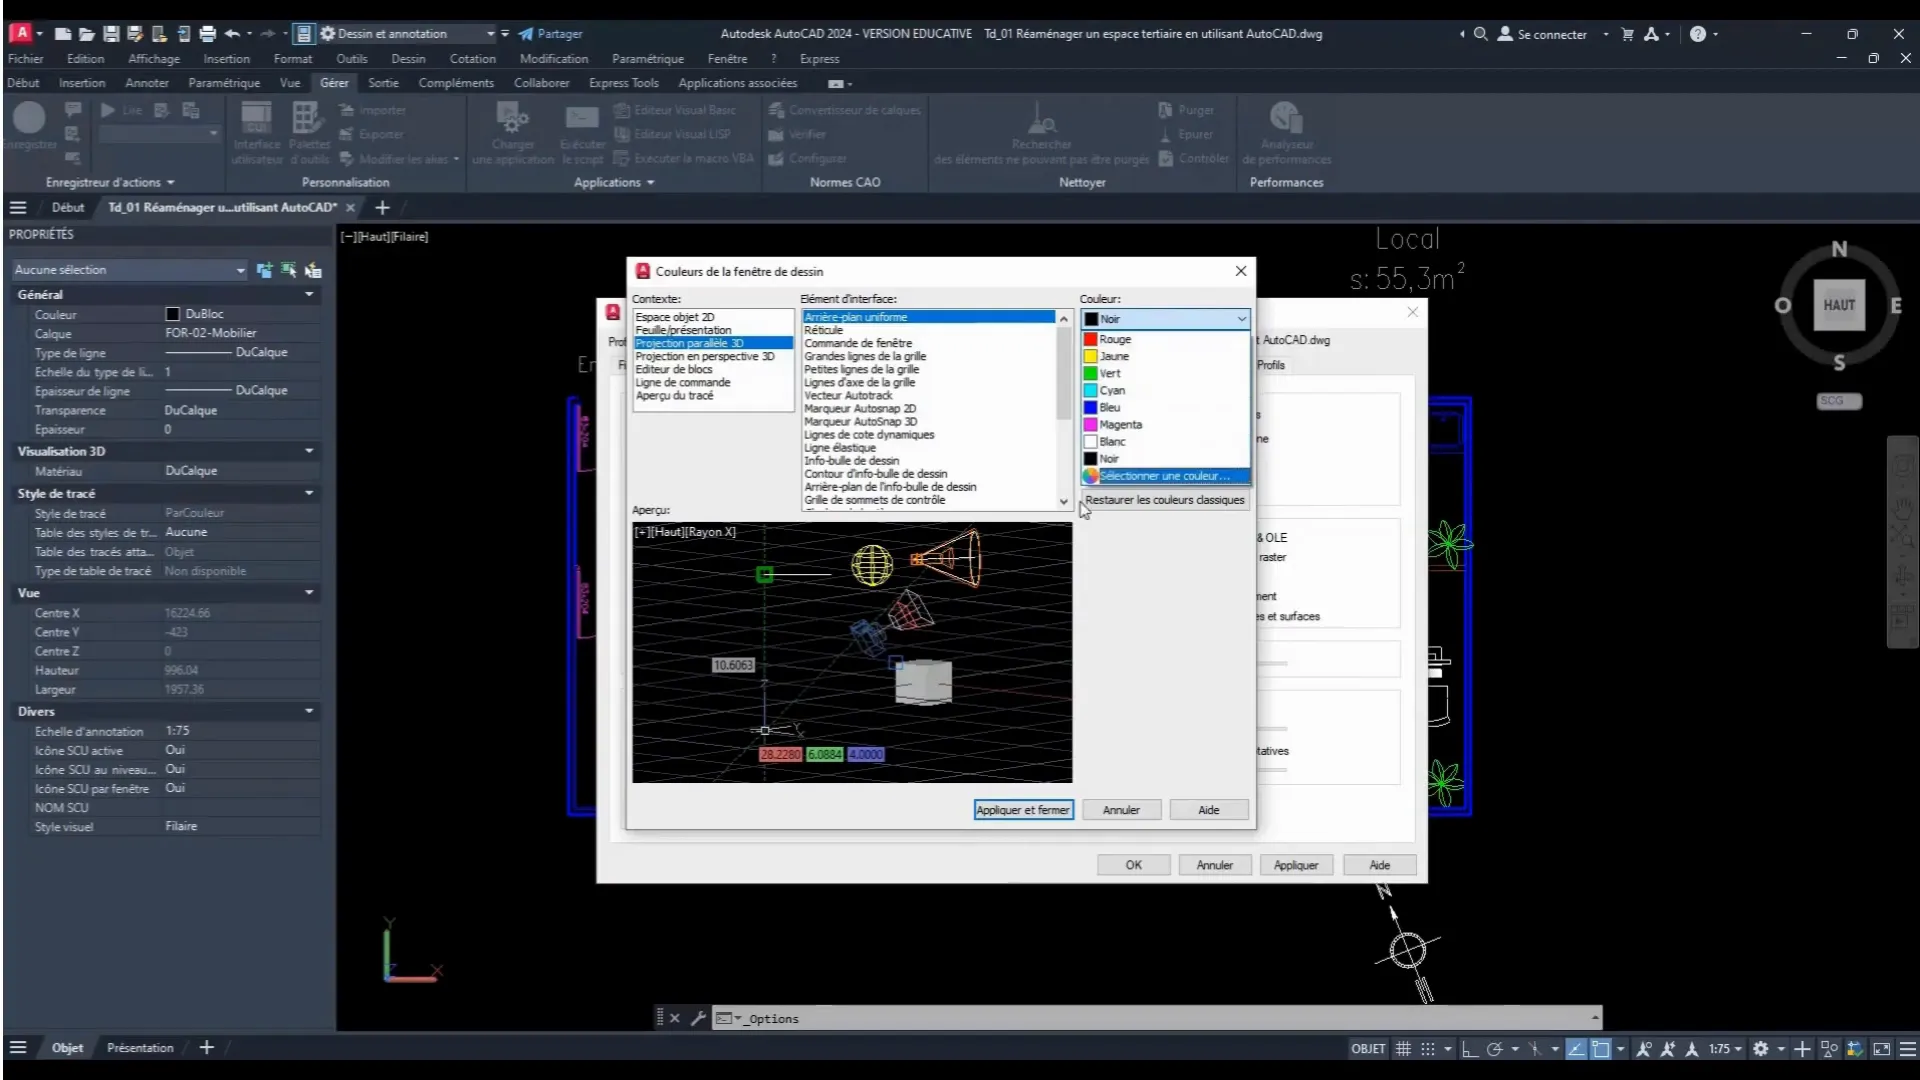Click the status bar workspace gear icon
1920x1080 pixels.
pos(1760,1049)
